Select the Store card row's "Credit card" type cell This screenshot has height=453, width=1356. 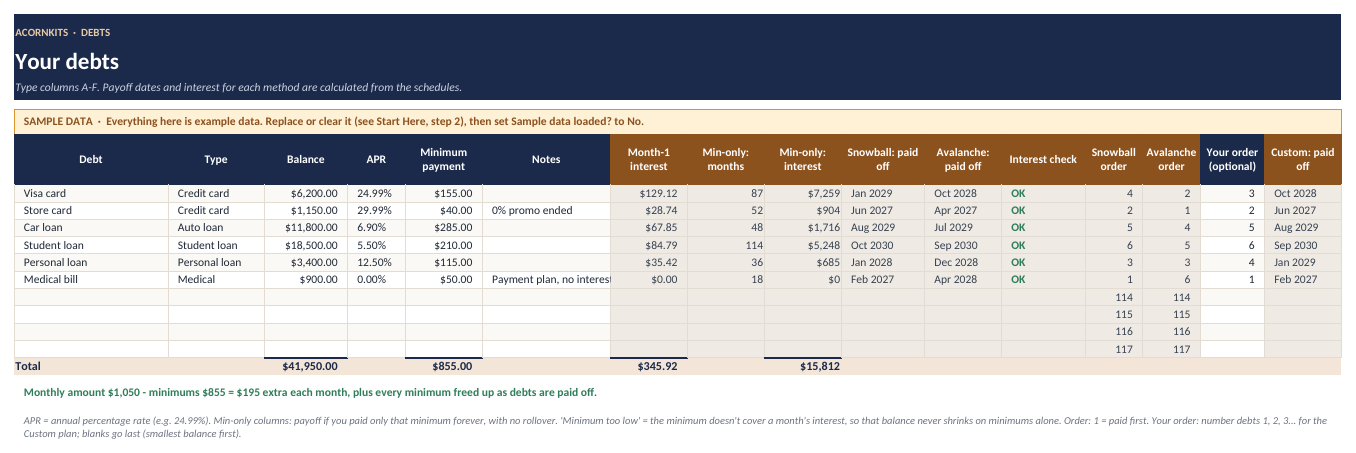(x=216, y=210)
